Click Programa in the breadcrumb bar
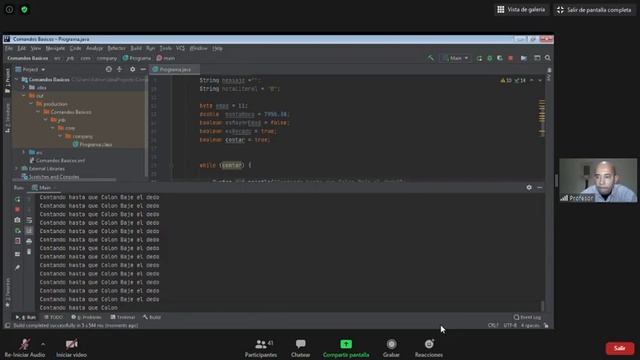640x360 pixels. [137, 58]
